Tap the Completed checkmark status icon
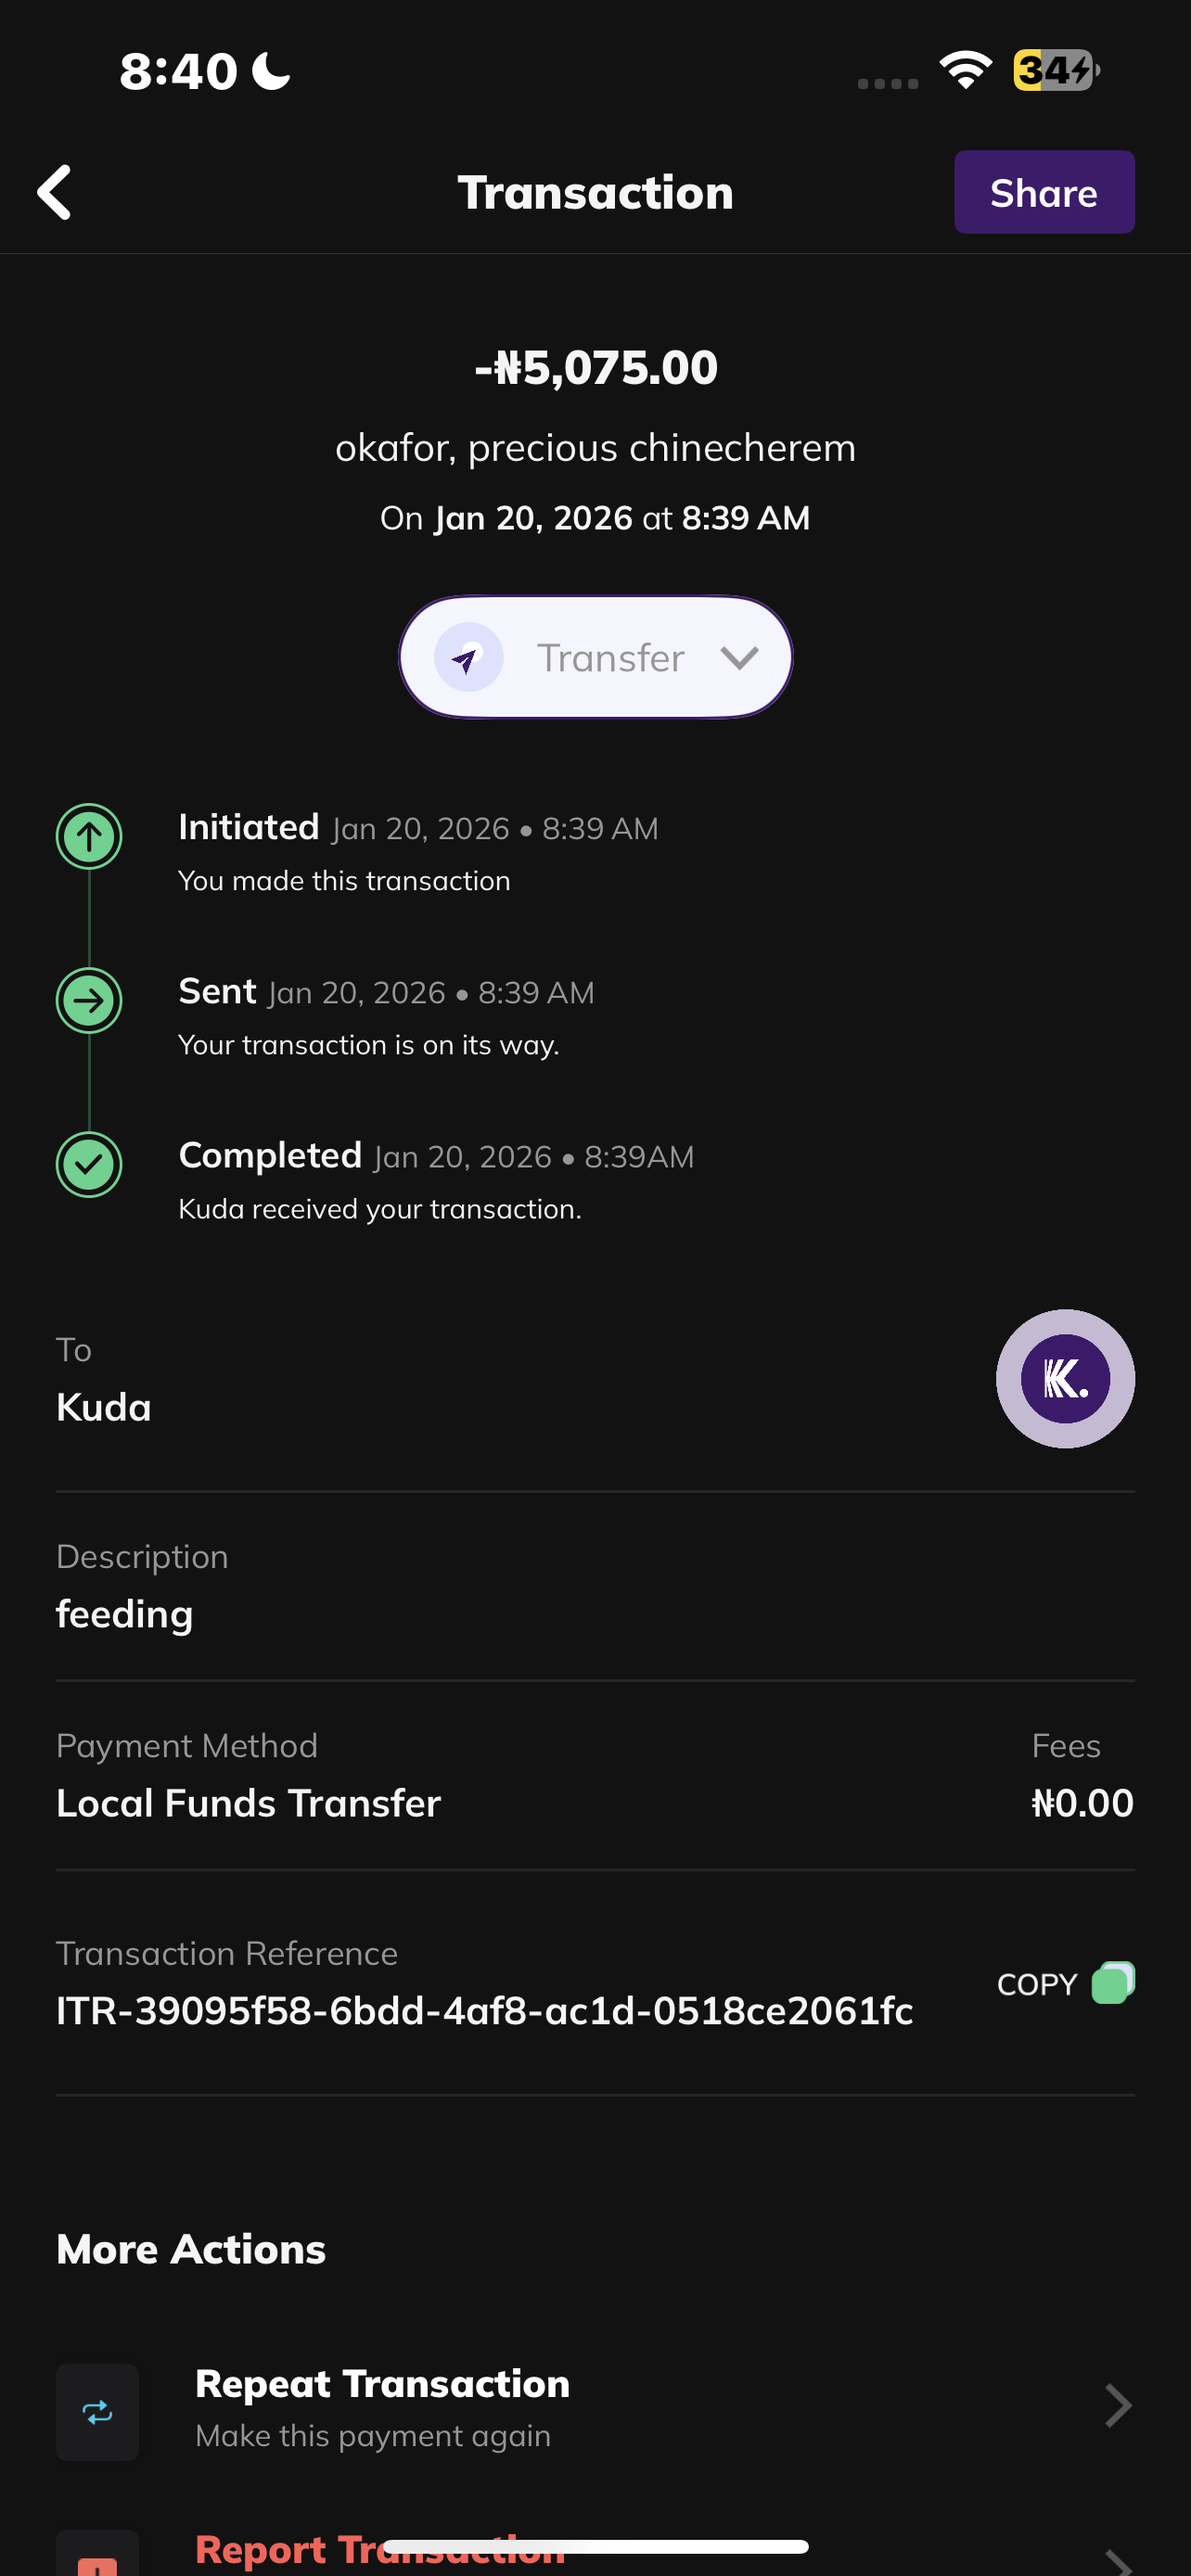The image size is (1191, 2576). pos(89,1164)
